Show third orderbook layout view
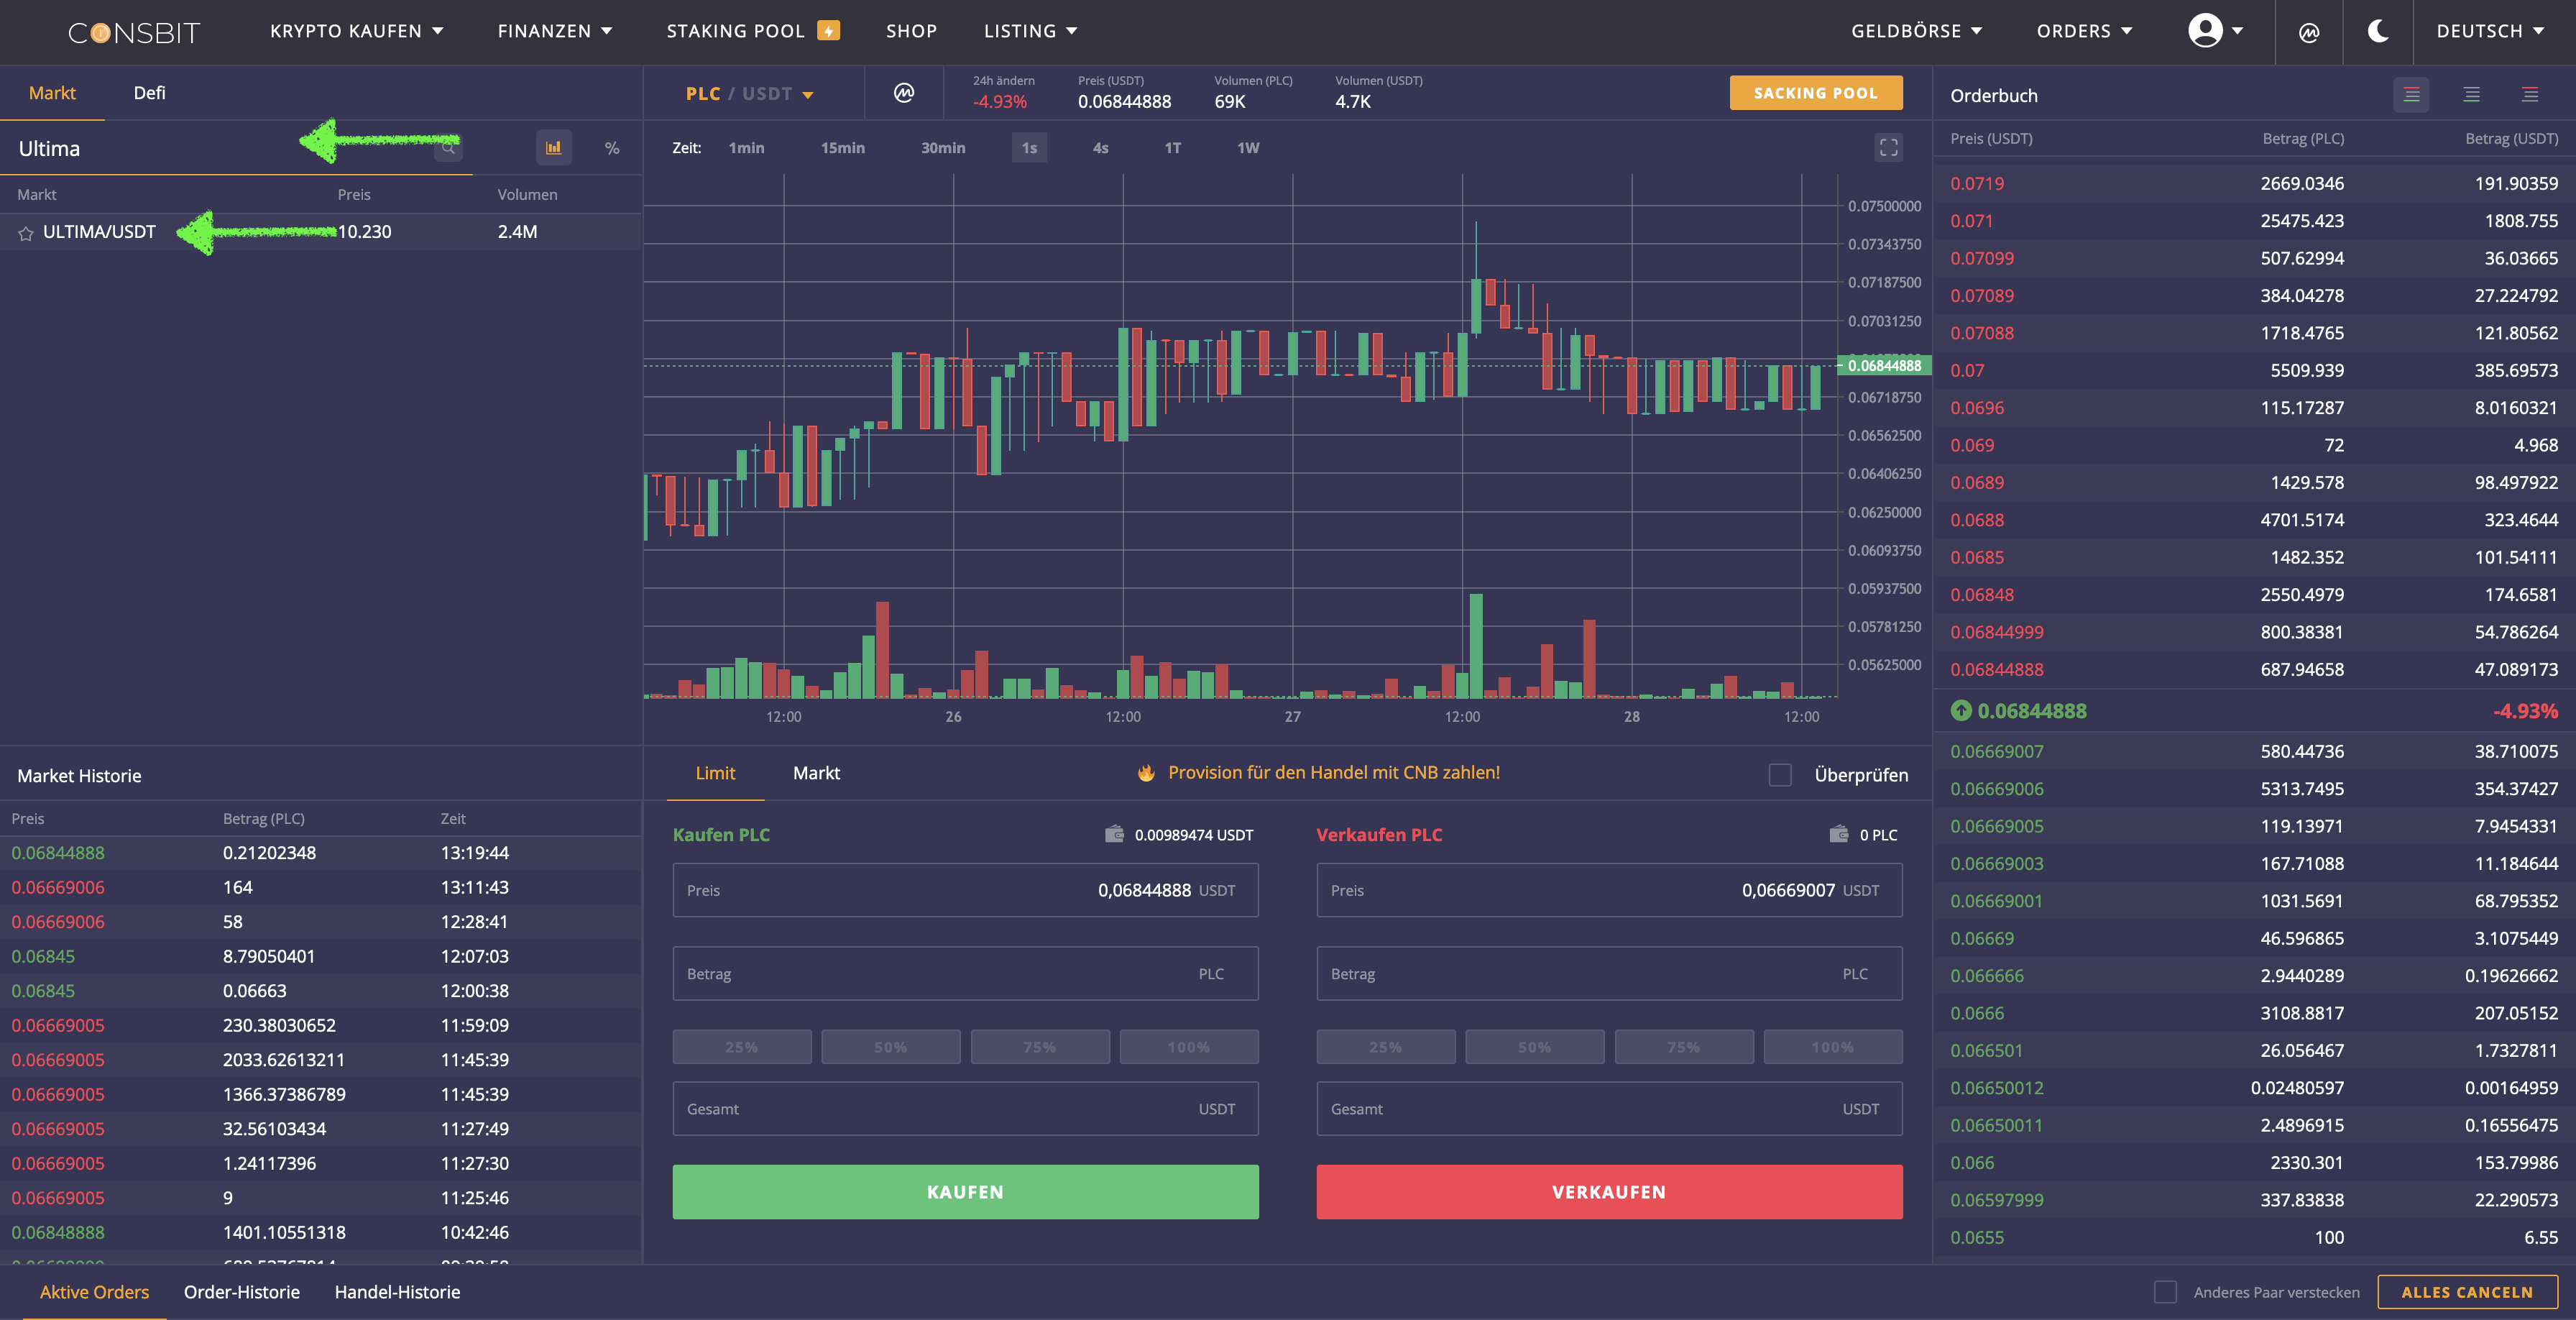This screenshot has width=2576, height=1320. (2530, 95)
